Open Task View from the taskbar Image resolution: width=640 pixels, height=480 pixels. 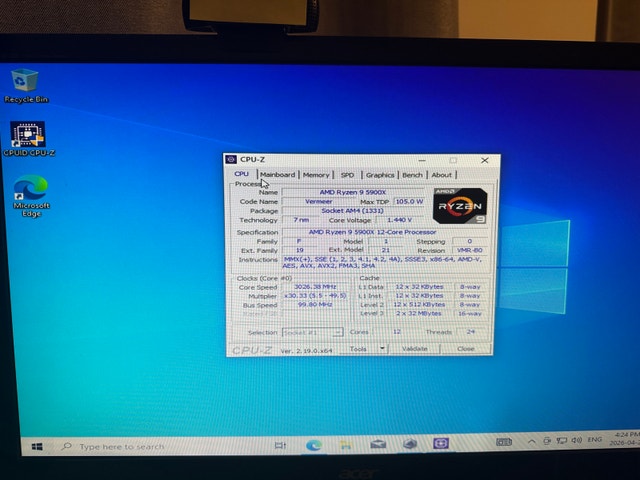(280, 445)
